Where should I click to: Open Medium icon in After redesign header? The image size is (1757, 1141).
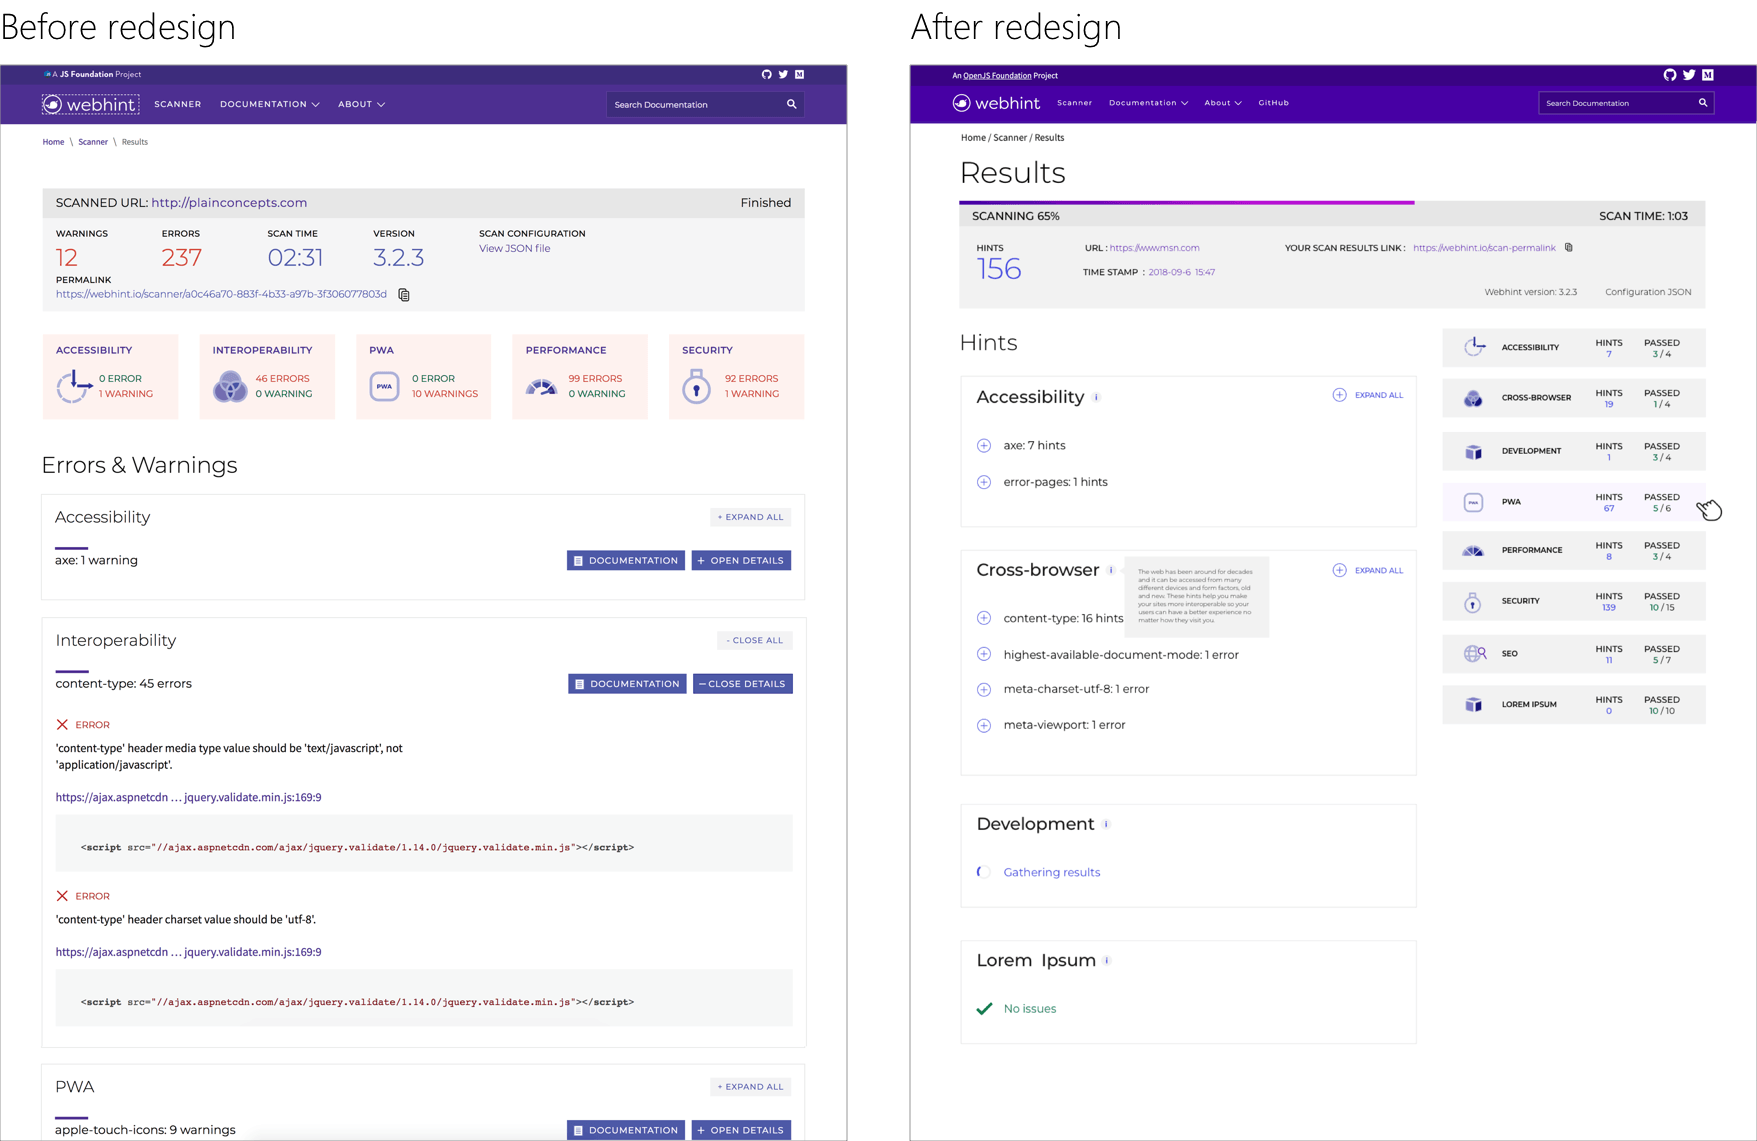[x=1708, y=75]
